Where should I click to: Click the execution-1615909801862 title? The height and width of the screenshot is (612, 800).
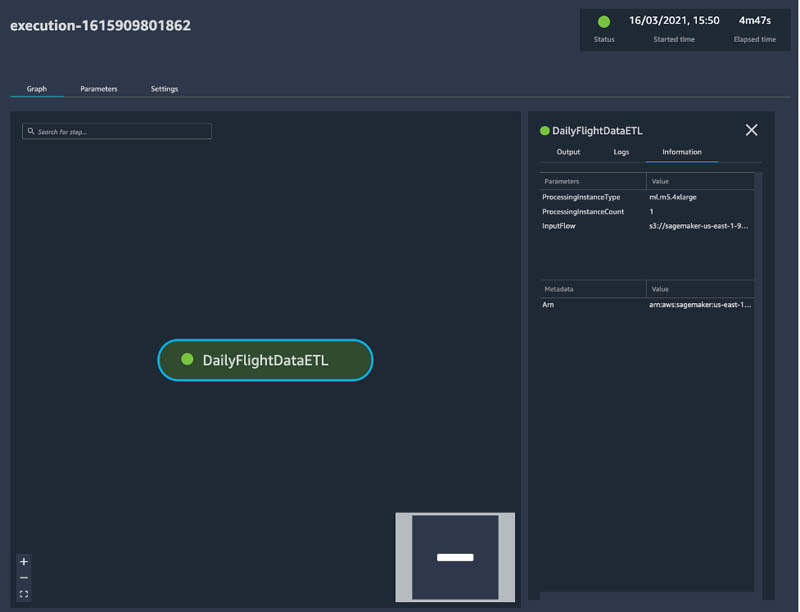tap(101, 26)
